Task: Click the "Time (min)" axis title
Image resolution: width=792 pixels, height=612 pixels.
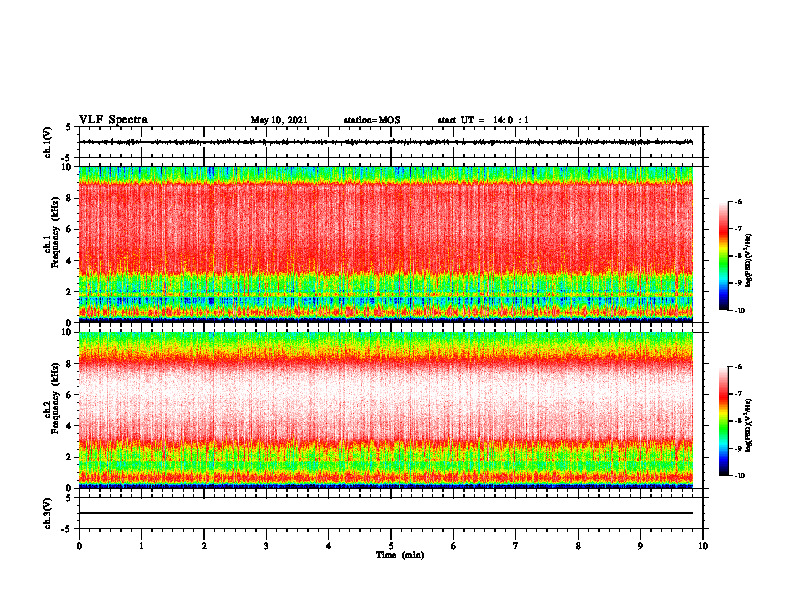Action: 400,555
